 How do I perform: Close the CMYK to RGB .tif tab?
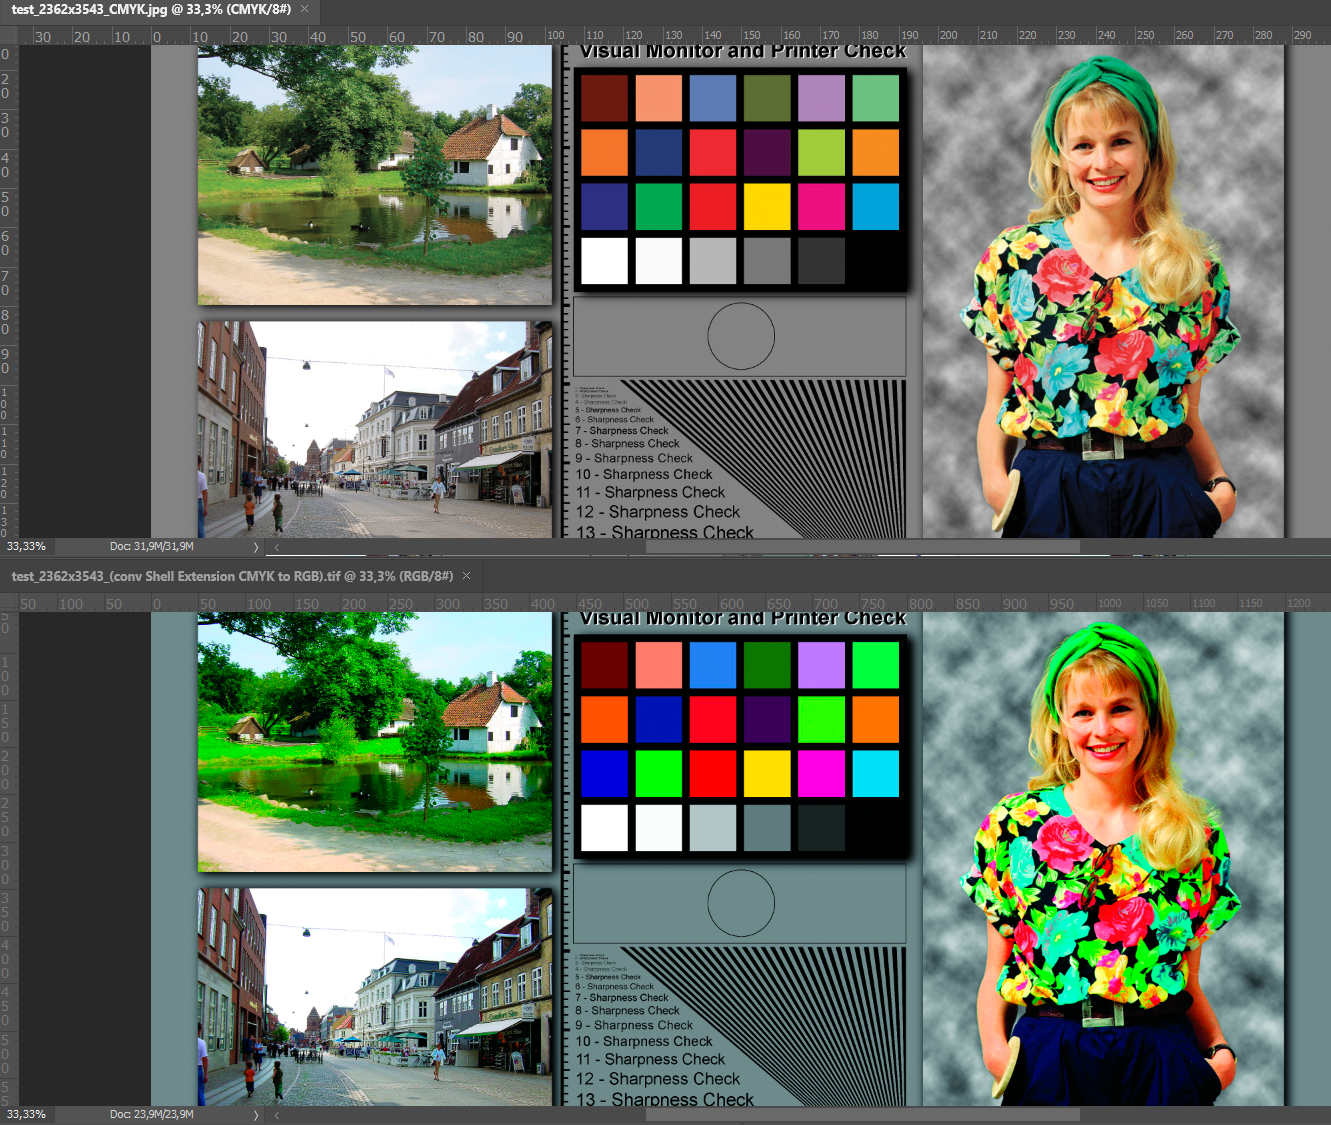(466, 576)
